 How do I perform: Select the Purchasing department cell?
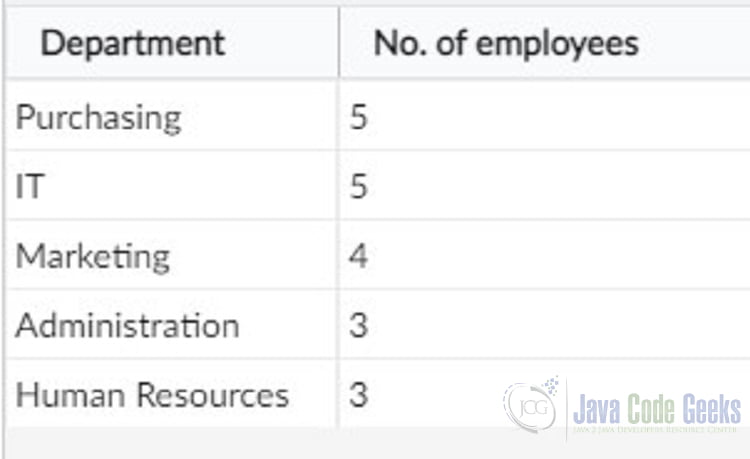pyautogui.click(x=172, y=115)
